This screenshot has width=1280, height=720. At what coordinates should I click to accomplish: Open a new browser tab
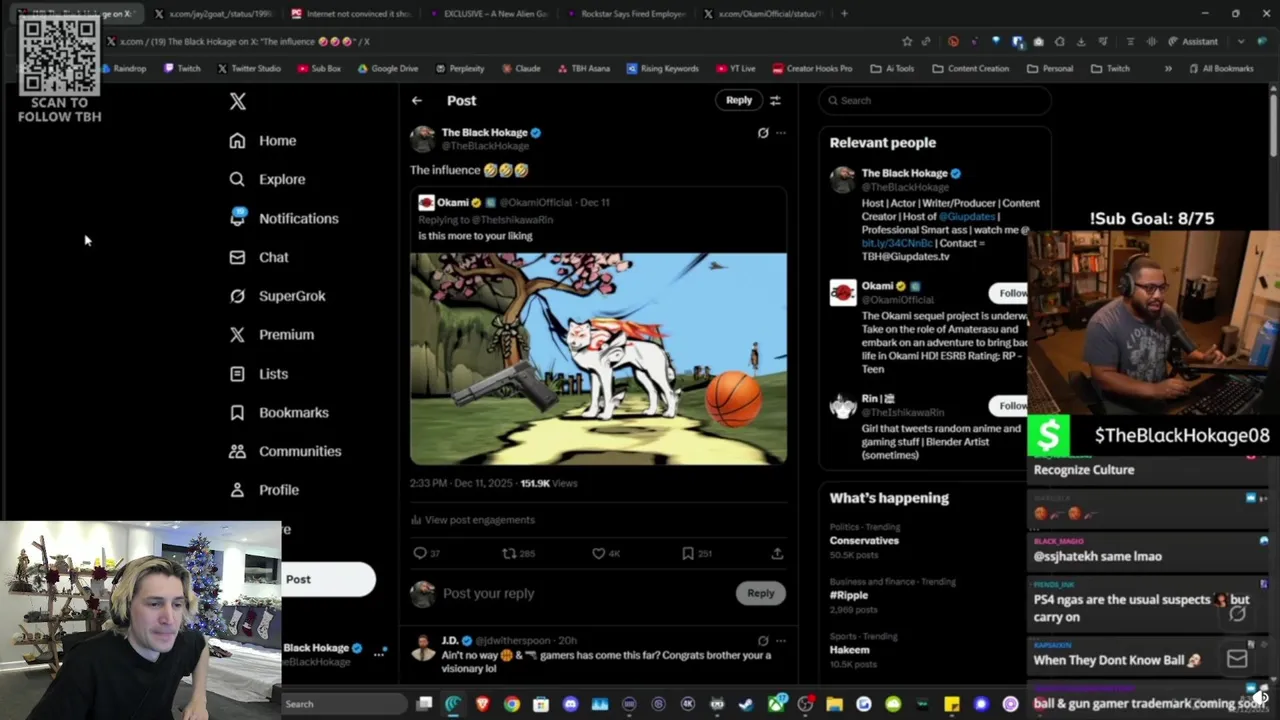click(x=844, y=14)
